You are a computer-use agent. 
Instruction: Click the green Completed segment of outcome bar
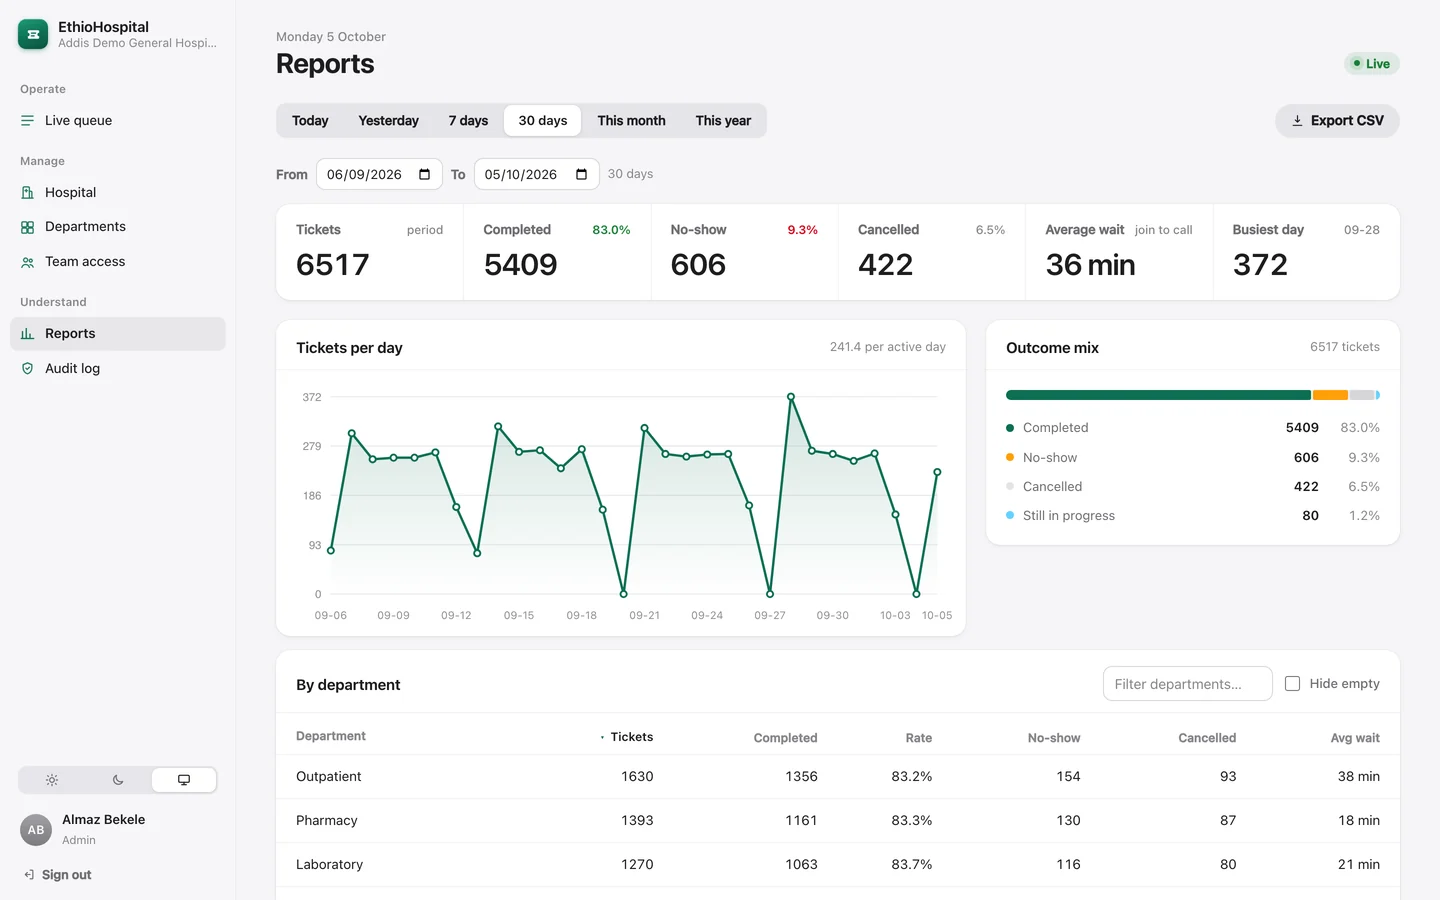[x=1158, y=395]
